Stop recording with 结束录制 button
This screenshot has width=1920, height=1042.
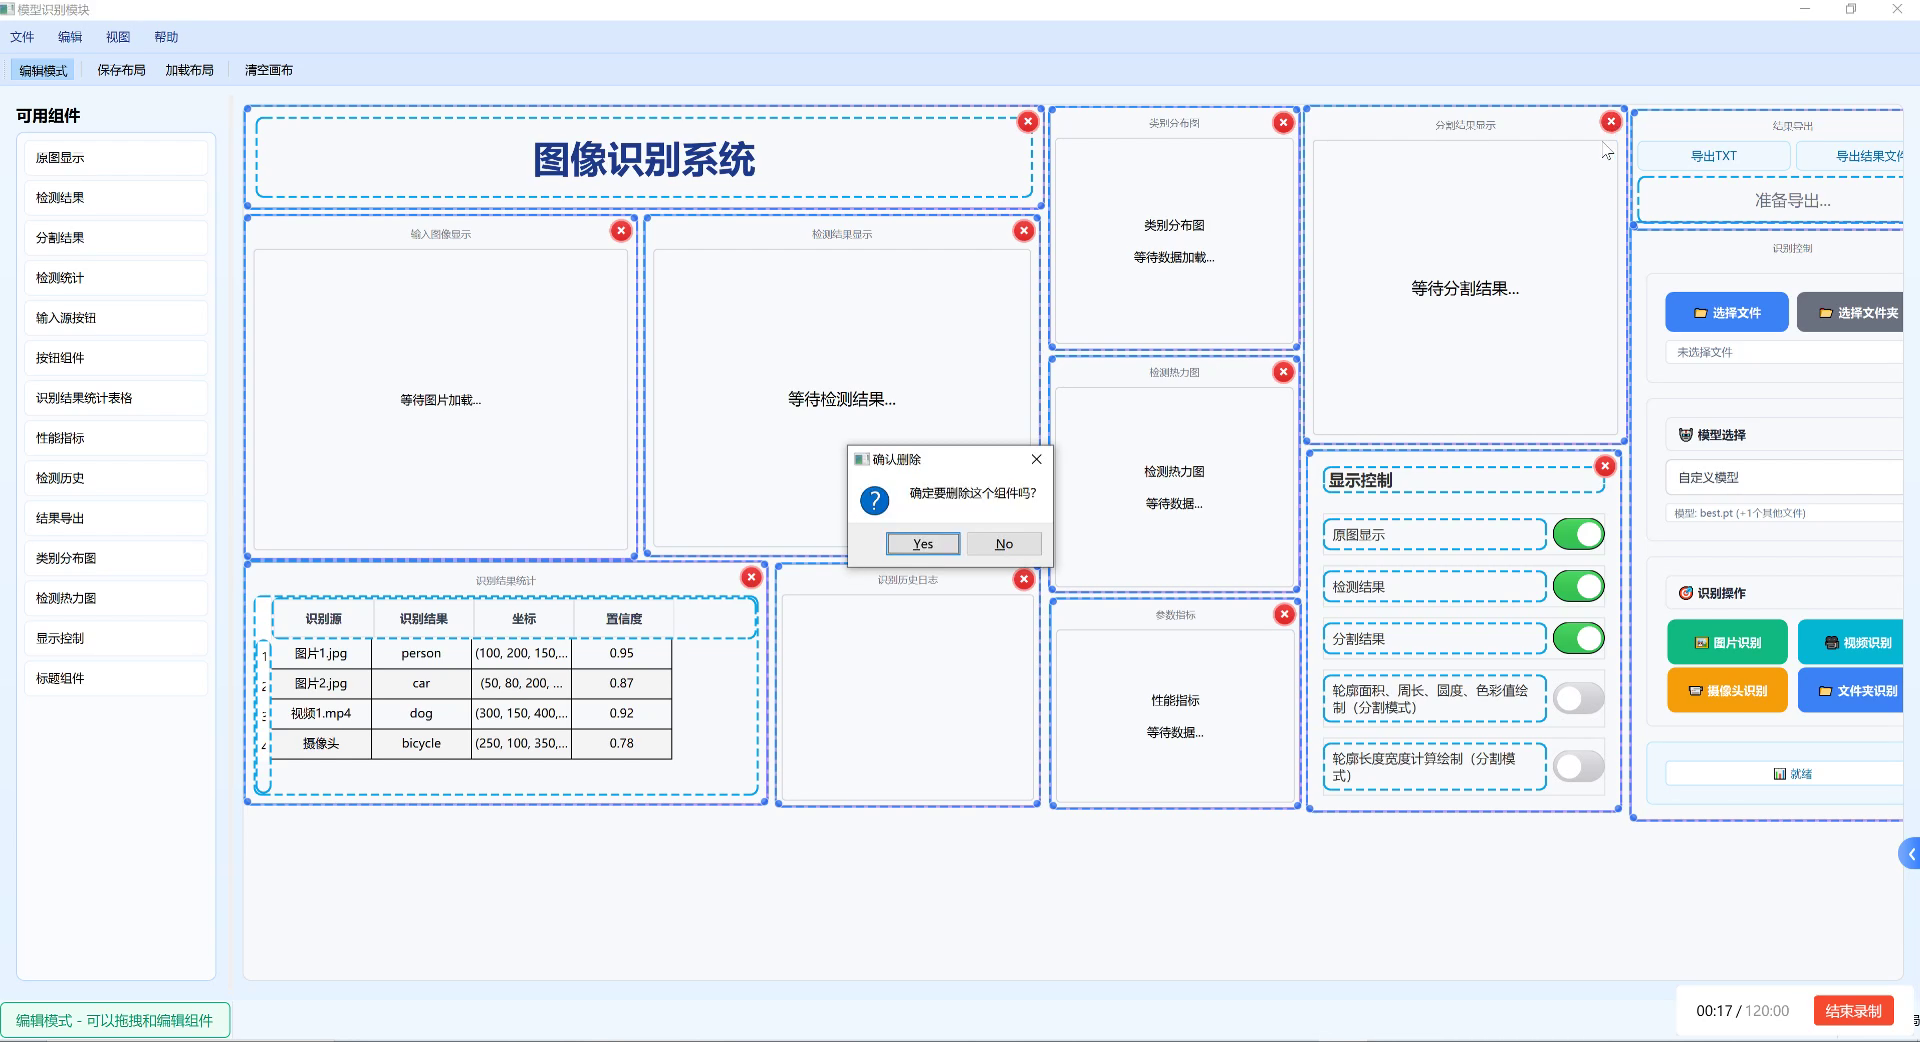tap(1853, 1011)
